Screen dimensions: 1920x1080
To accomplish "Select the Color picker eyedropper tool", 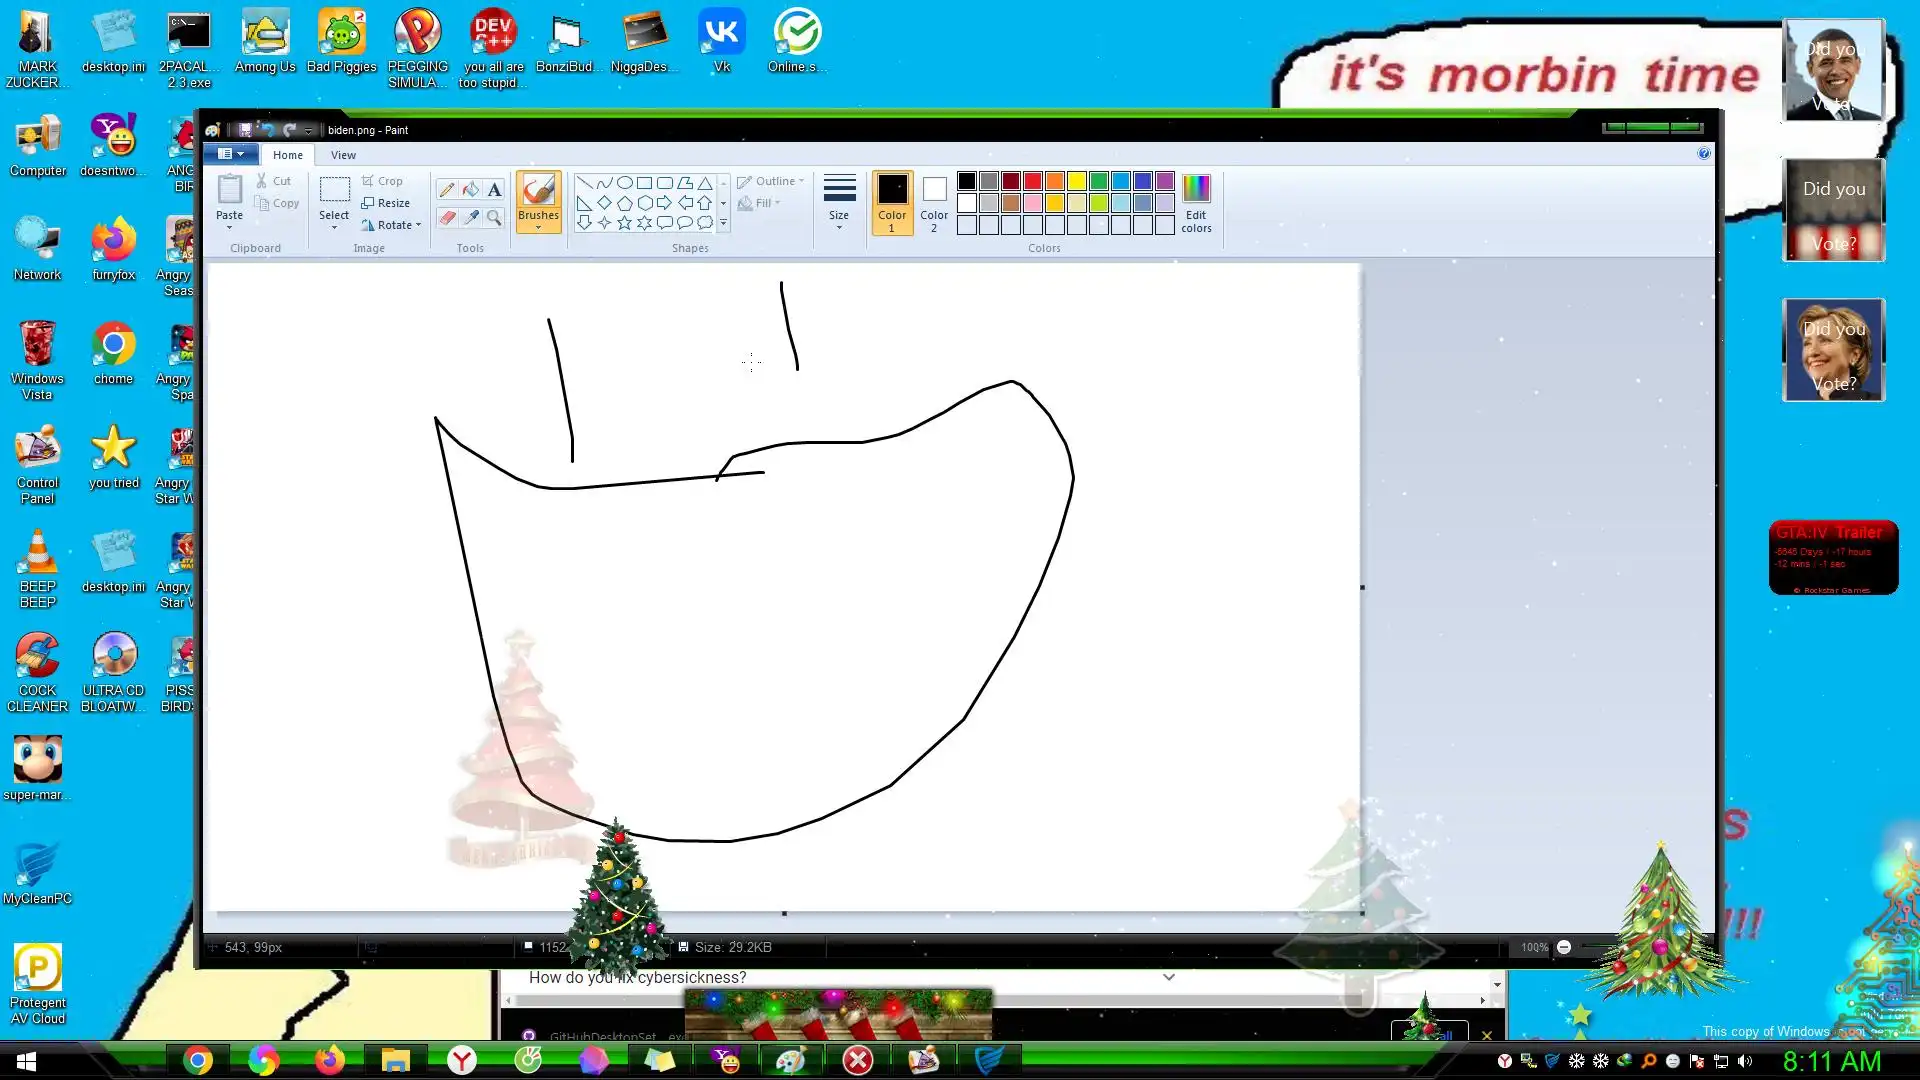I will 470,217.
